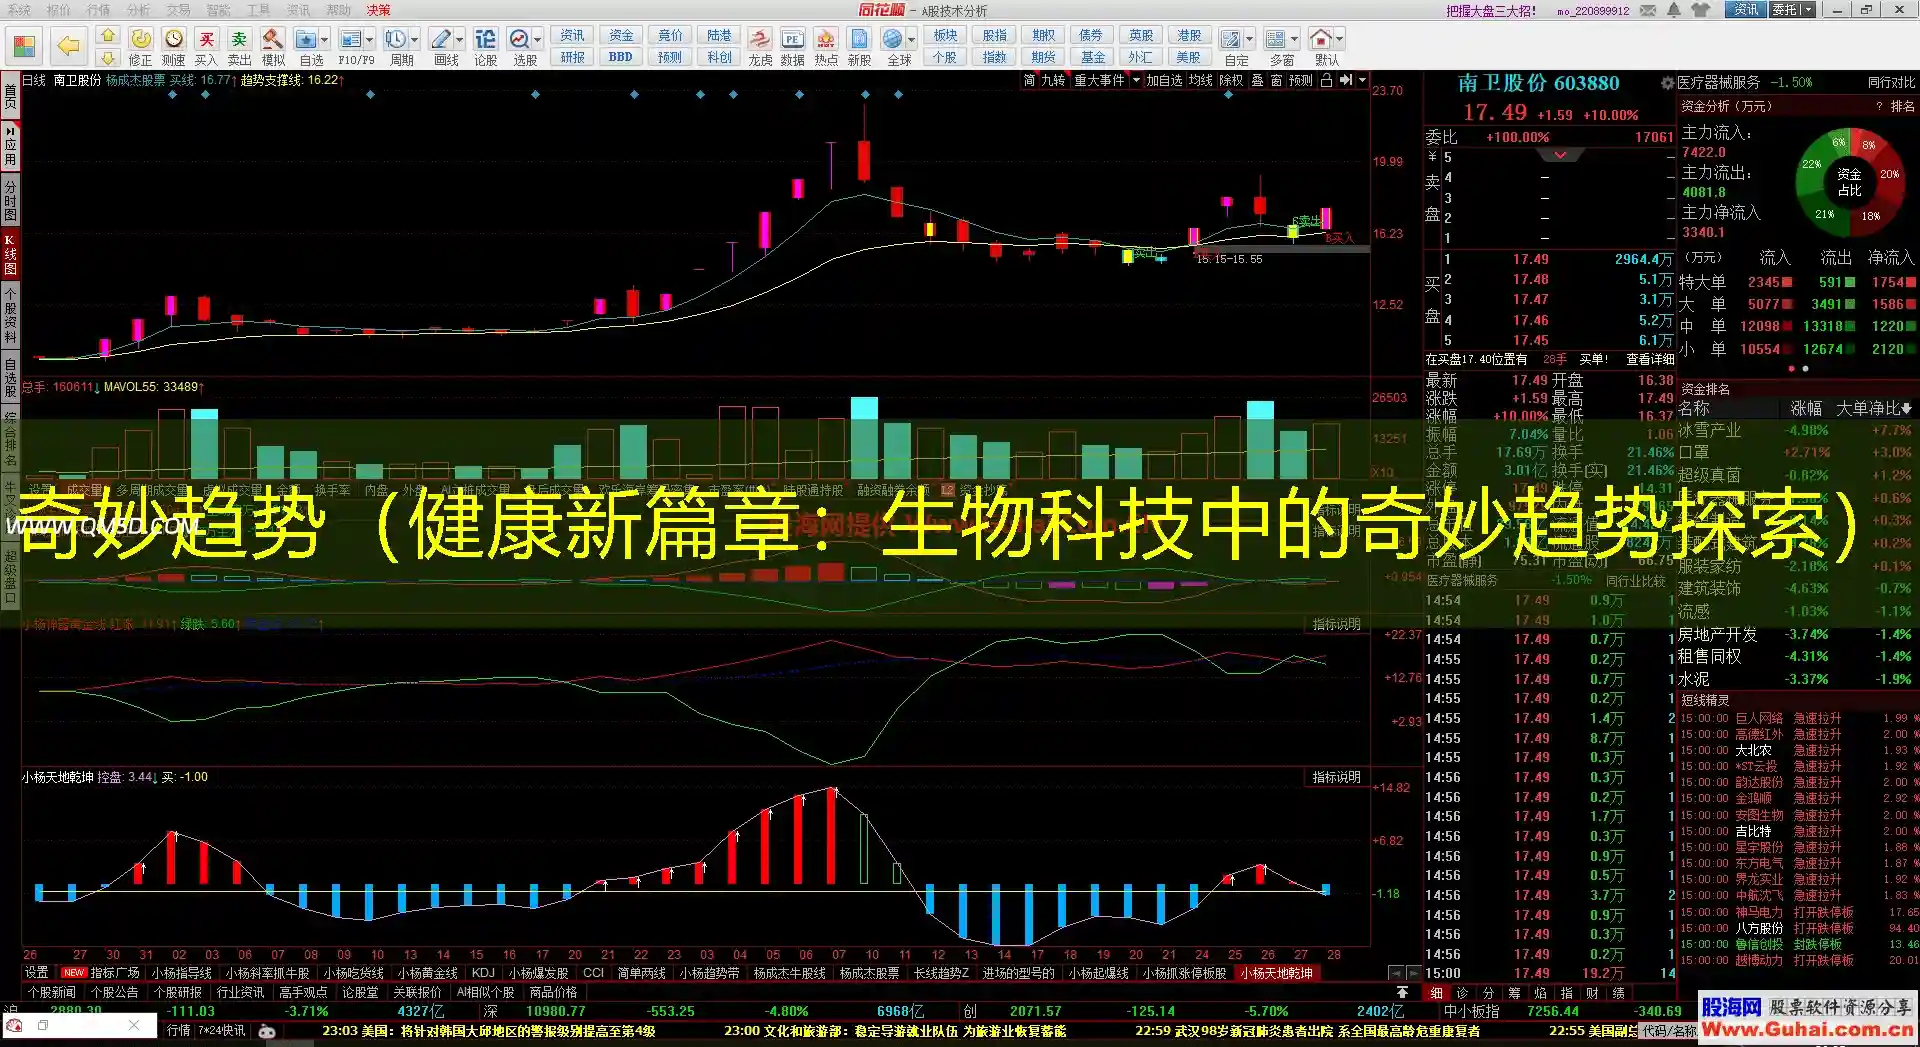Open the 画线 dropdown arrow
Screen dimensions: 1920x1047
459,40
